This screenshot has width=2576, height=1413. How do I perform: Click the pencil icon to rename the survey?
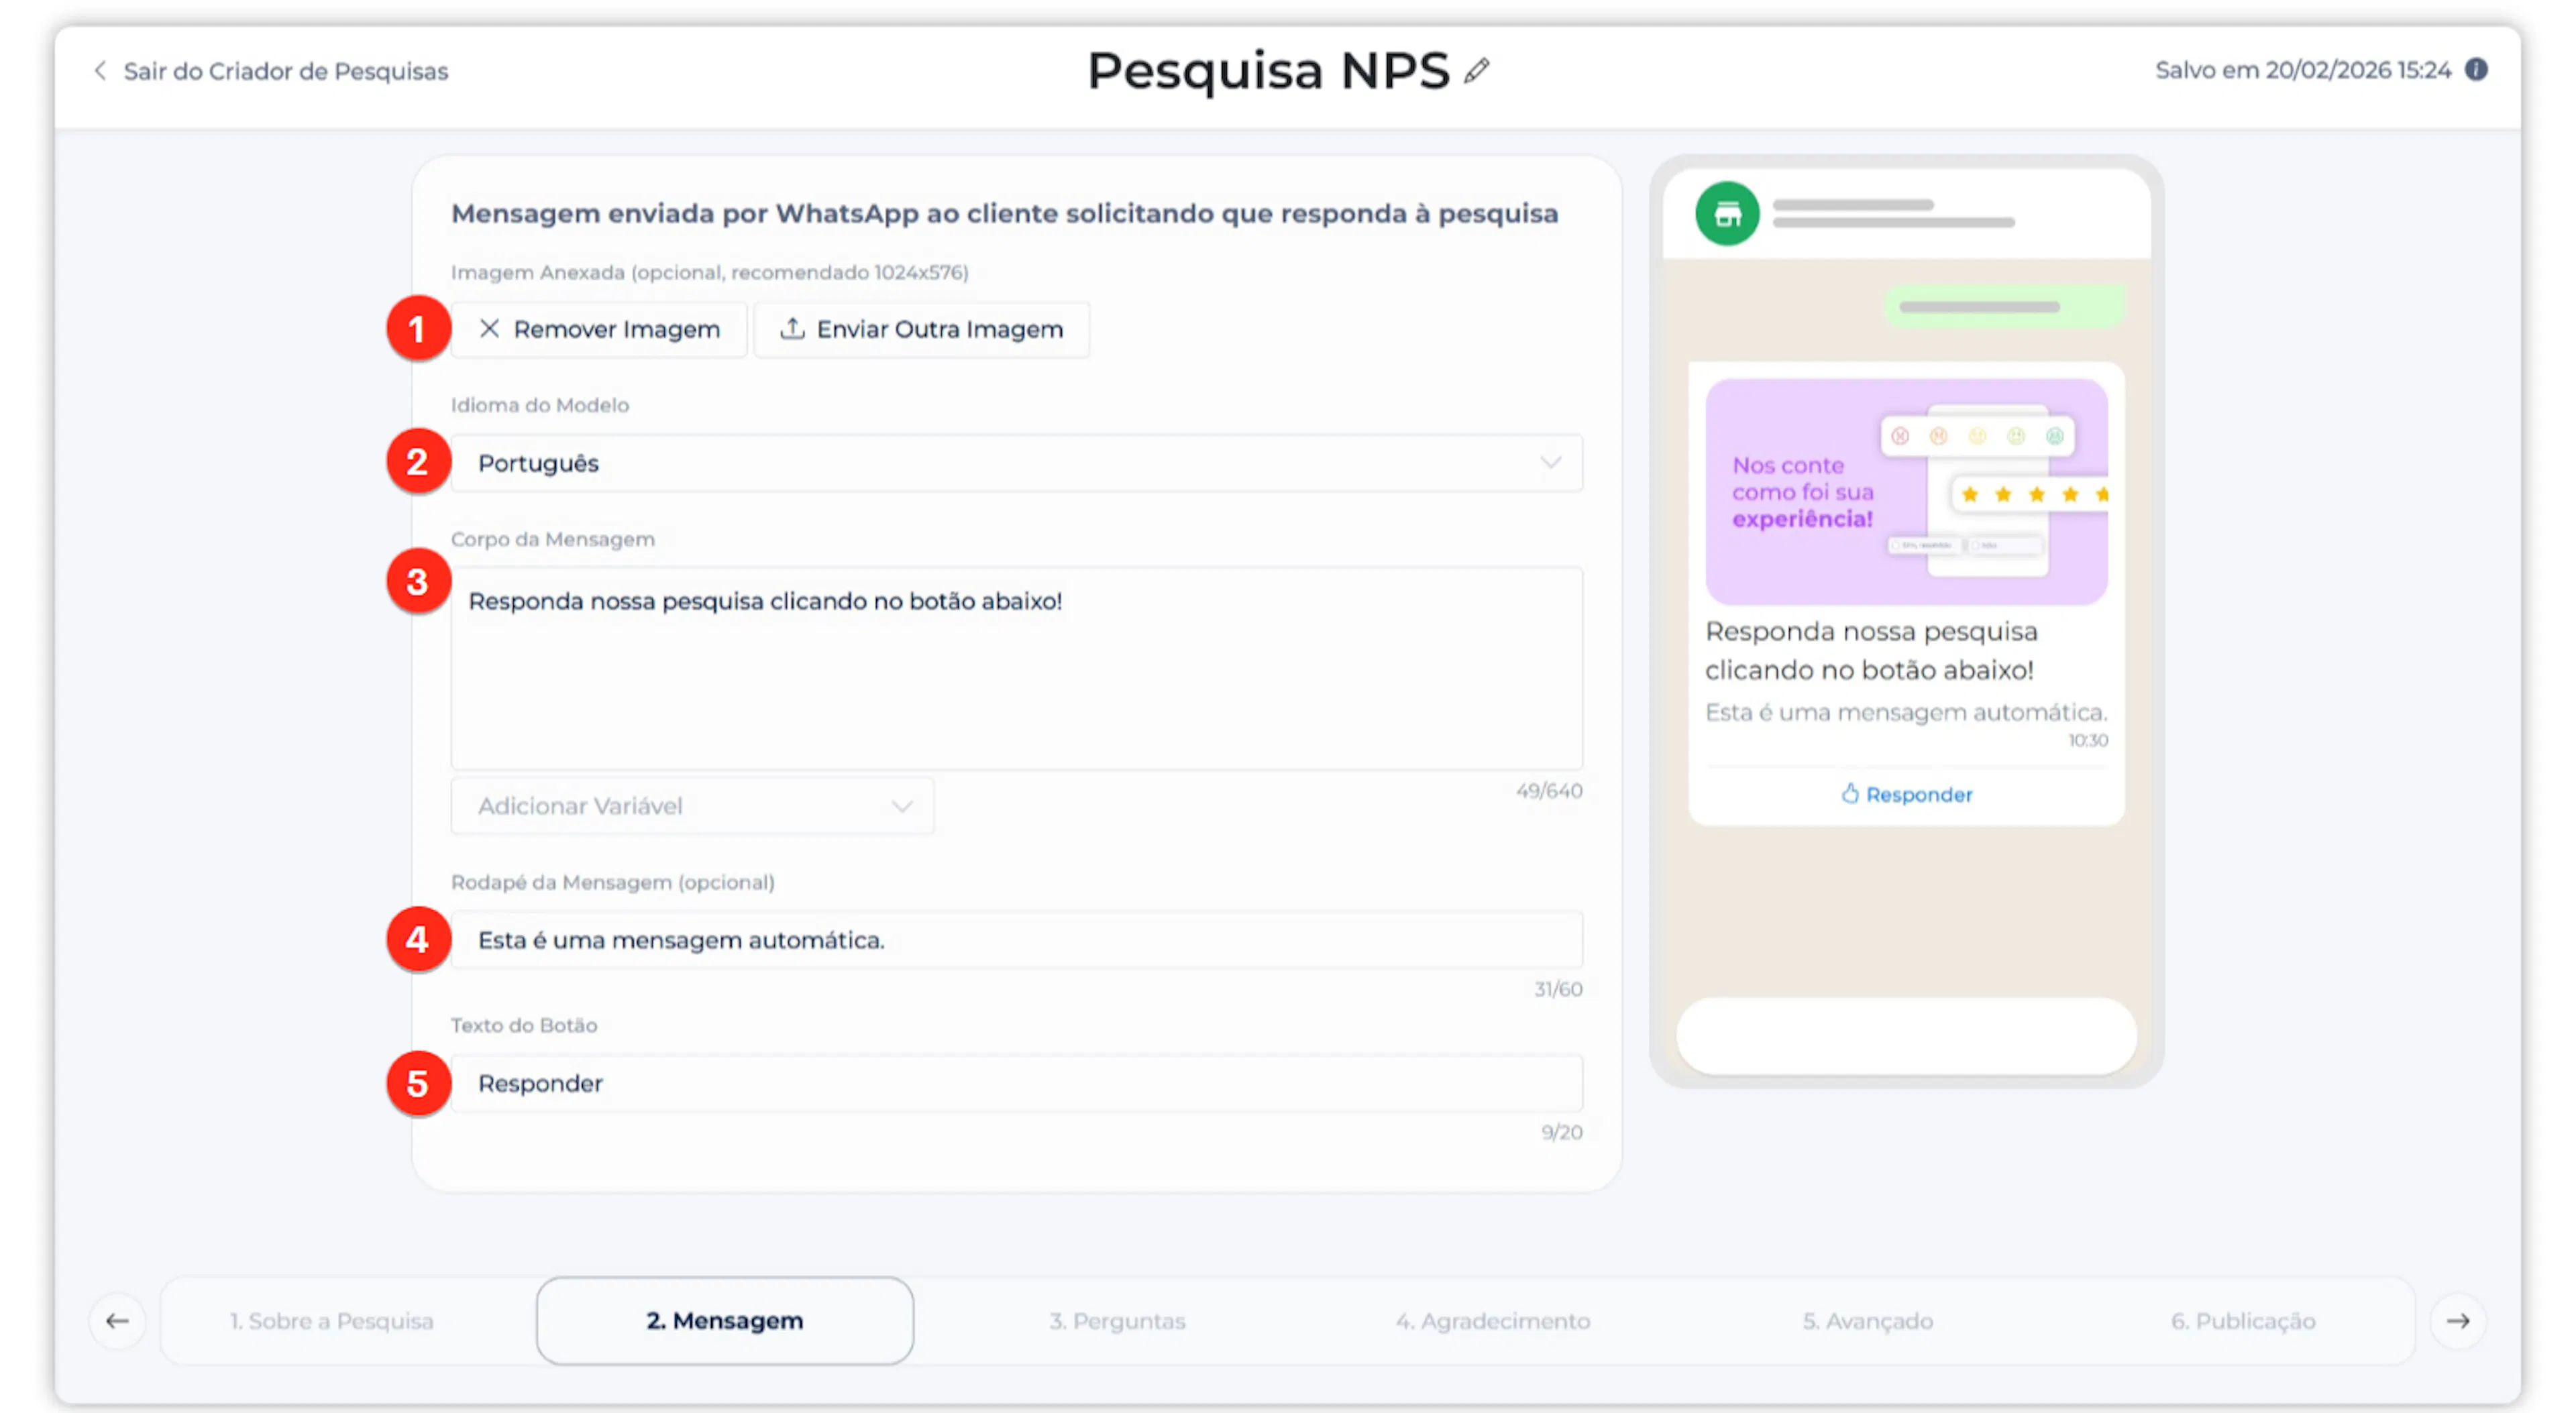[1476, 71]
